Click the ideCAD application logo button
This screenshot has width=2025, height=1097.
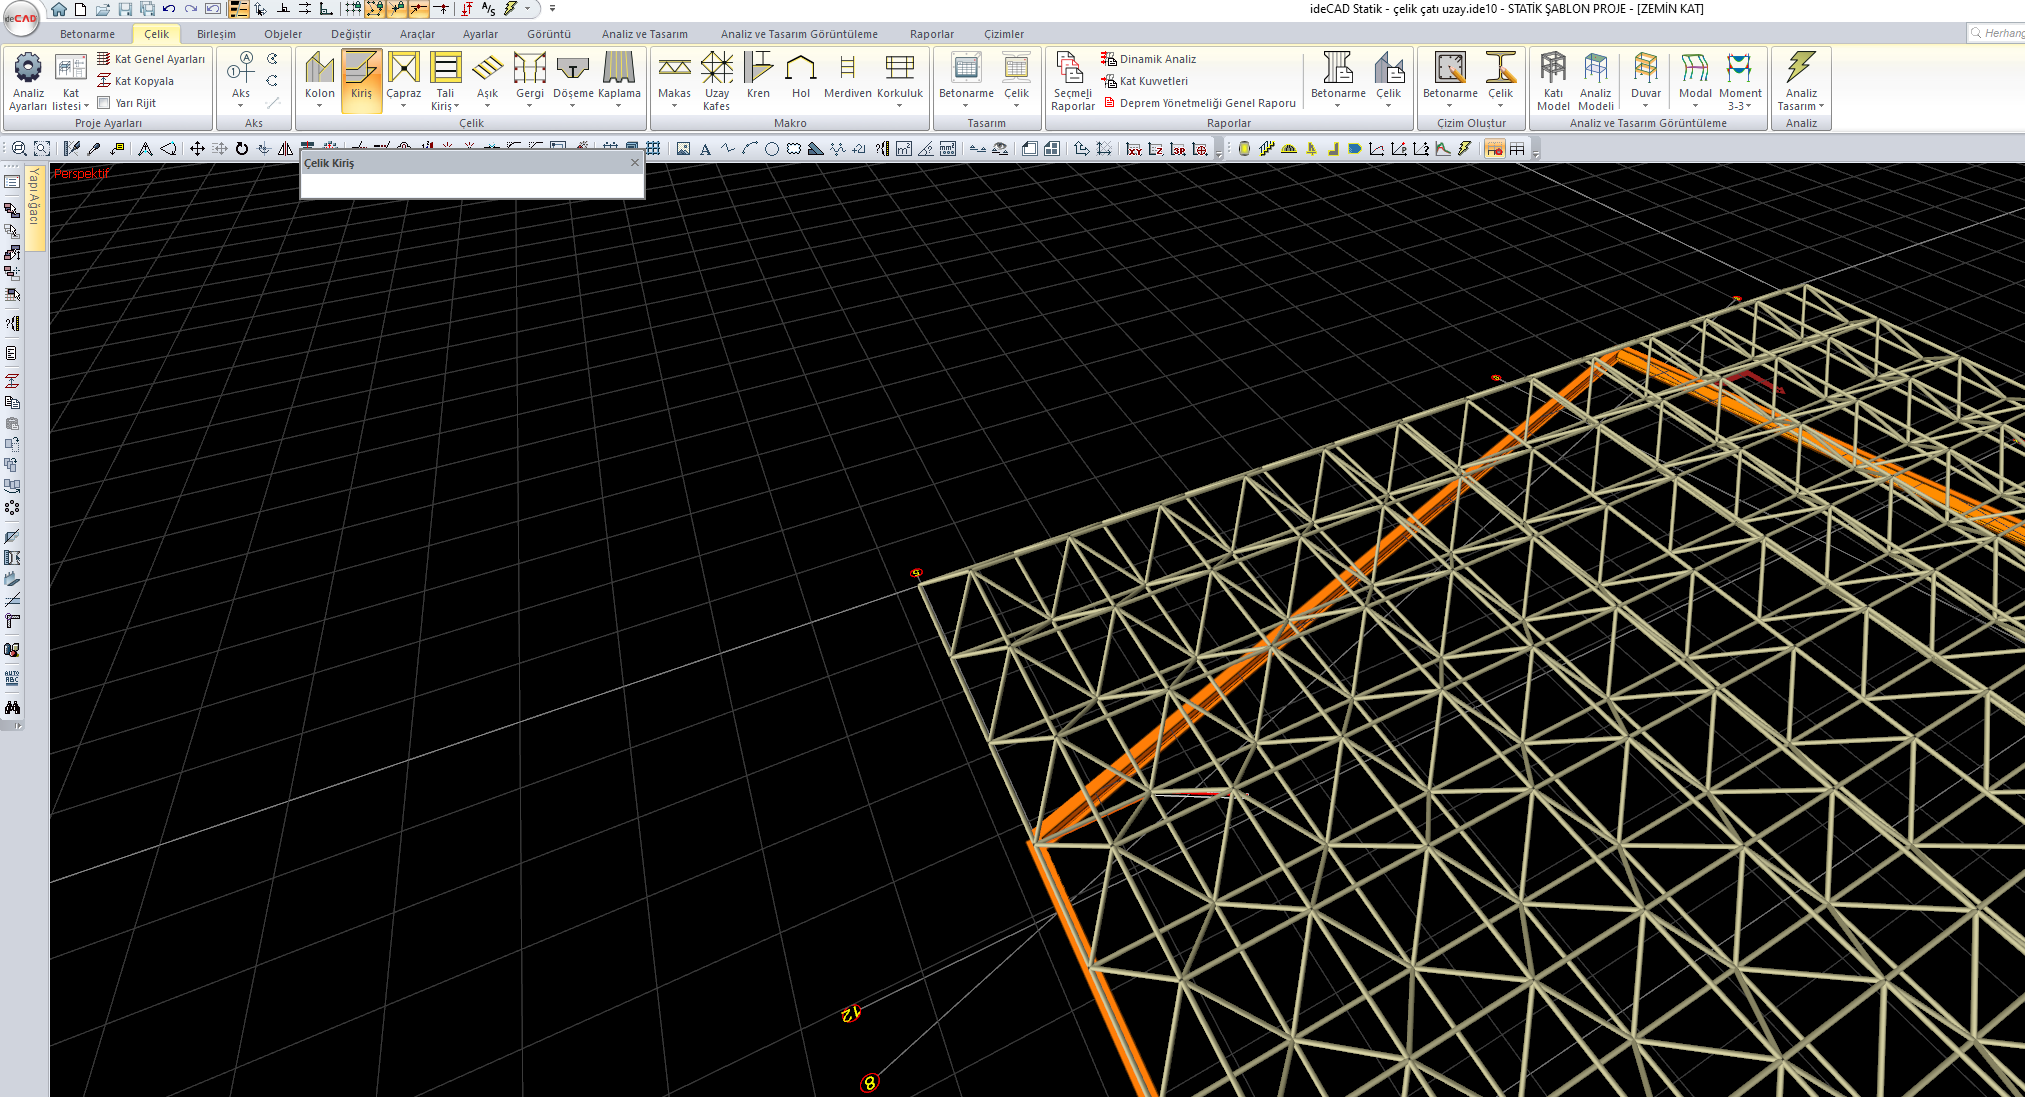tap(20, 17)
